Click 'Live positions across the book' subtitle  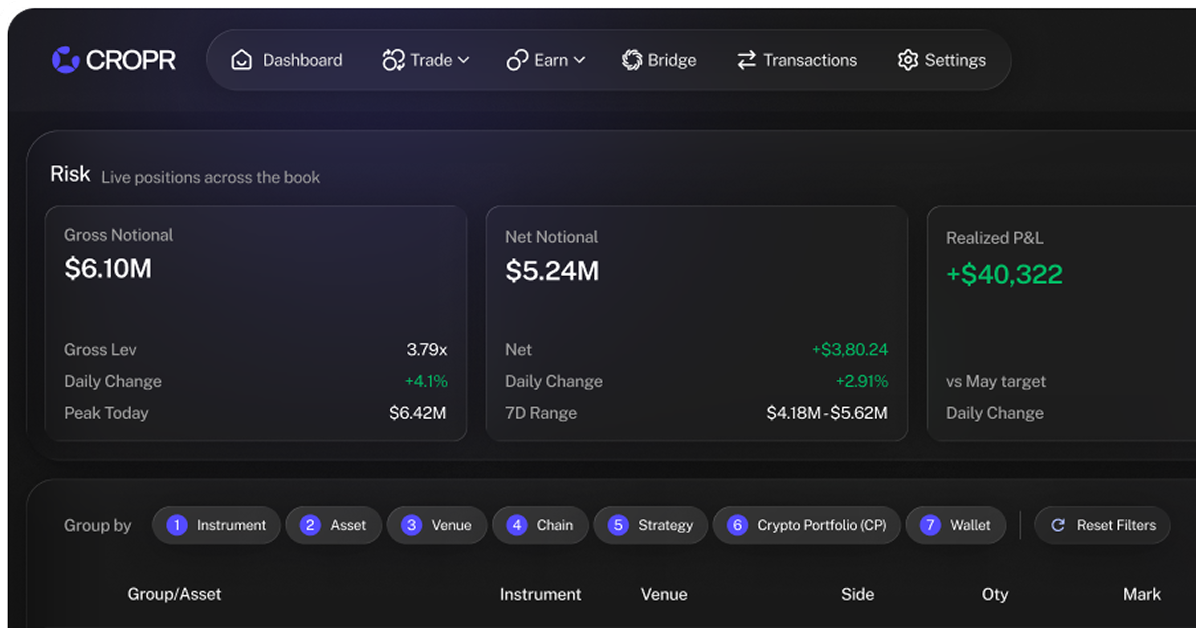pyautogui.click(x=211, y=177)
